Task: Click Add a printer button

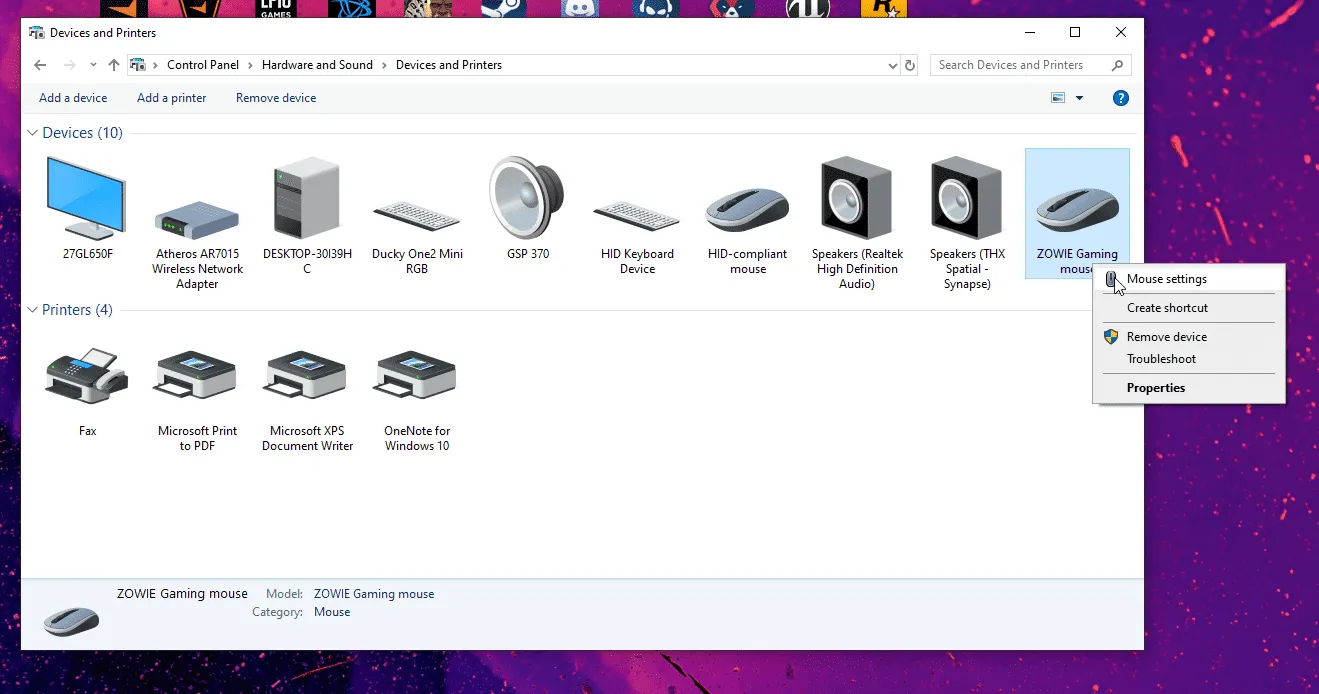Action: 171,98
